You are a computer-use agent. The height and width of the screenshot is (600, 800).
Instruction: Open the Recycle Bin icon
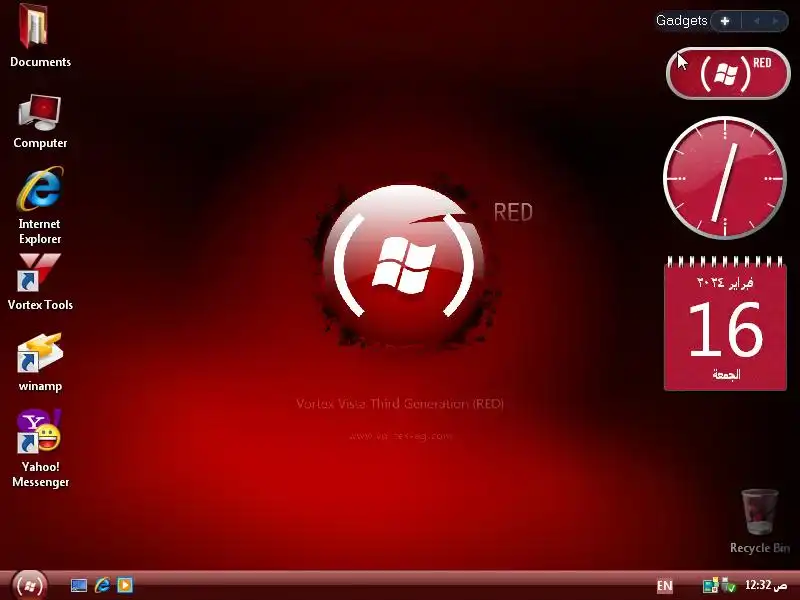[x=760, y=512]
